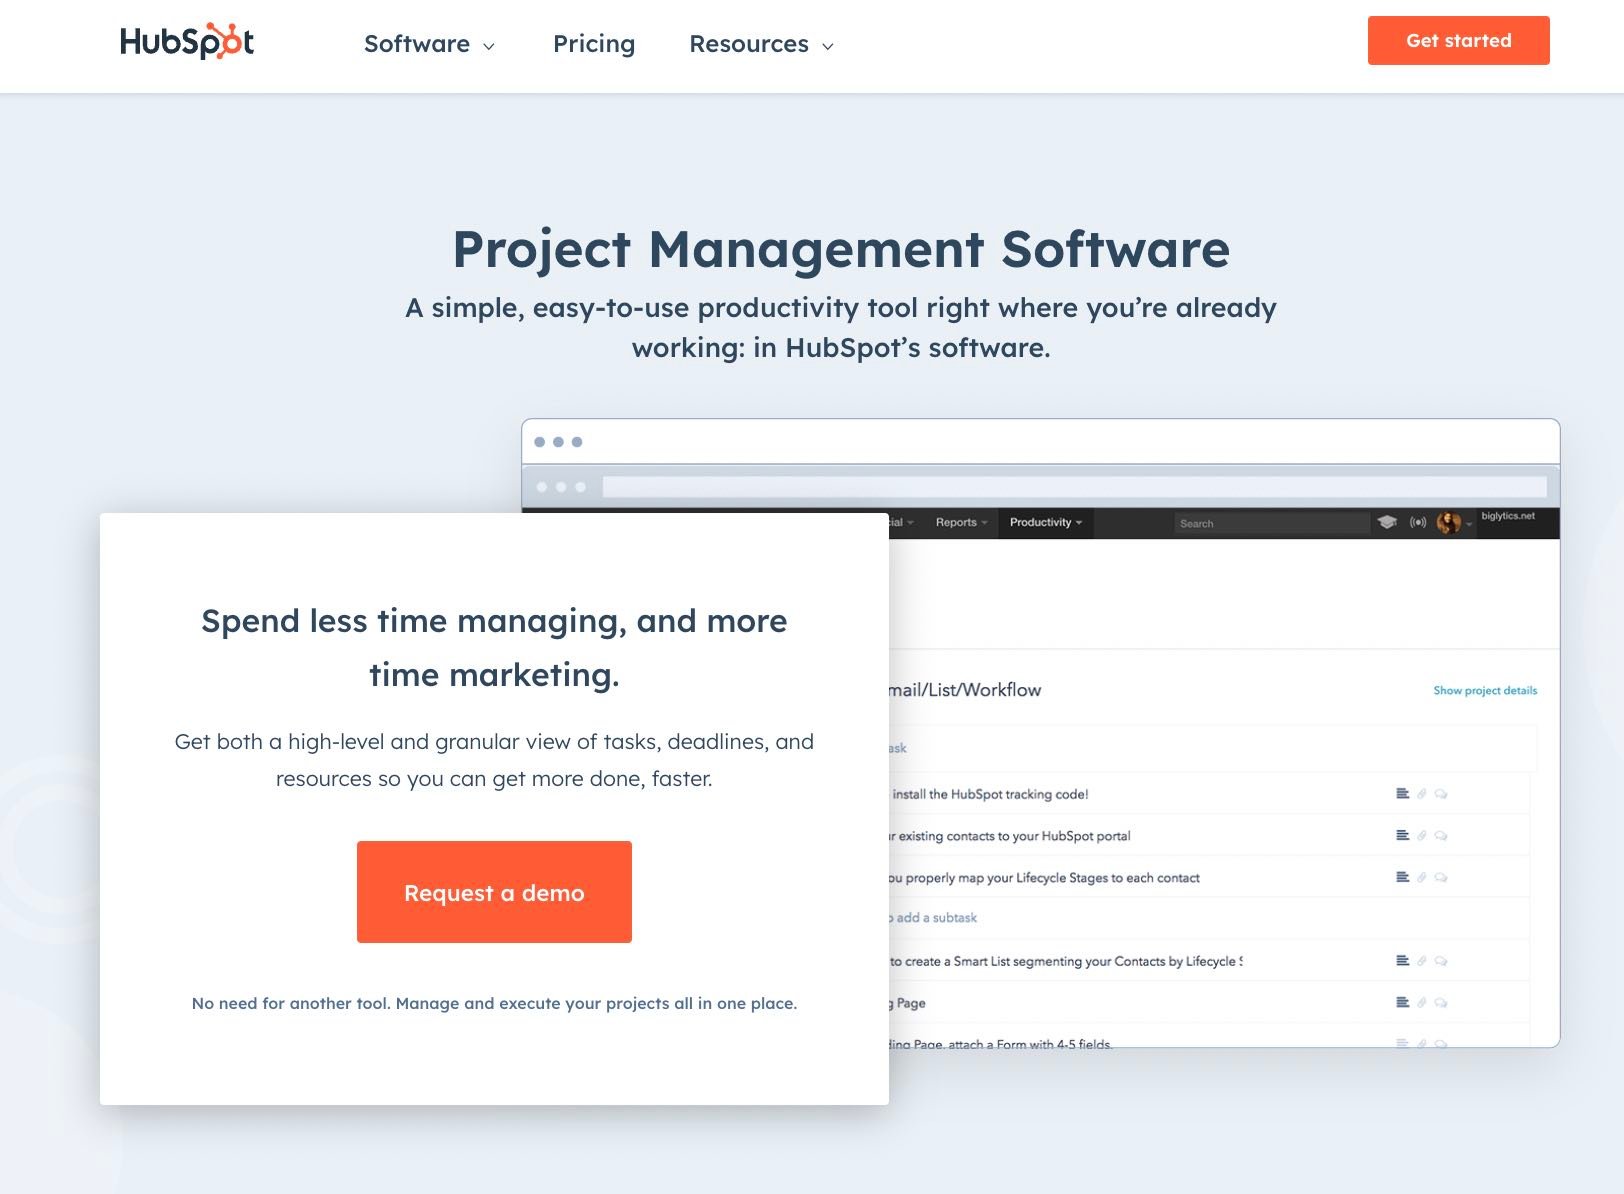Open comments icon for tracking code task
Viewport: 1624px width, 1194px height.
tap(1441, 794)
